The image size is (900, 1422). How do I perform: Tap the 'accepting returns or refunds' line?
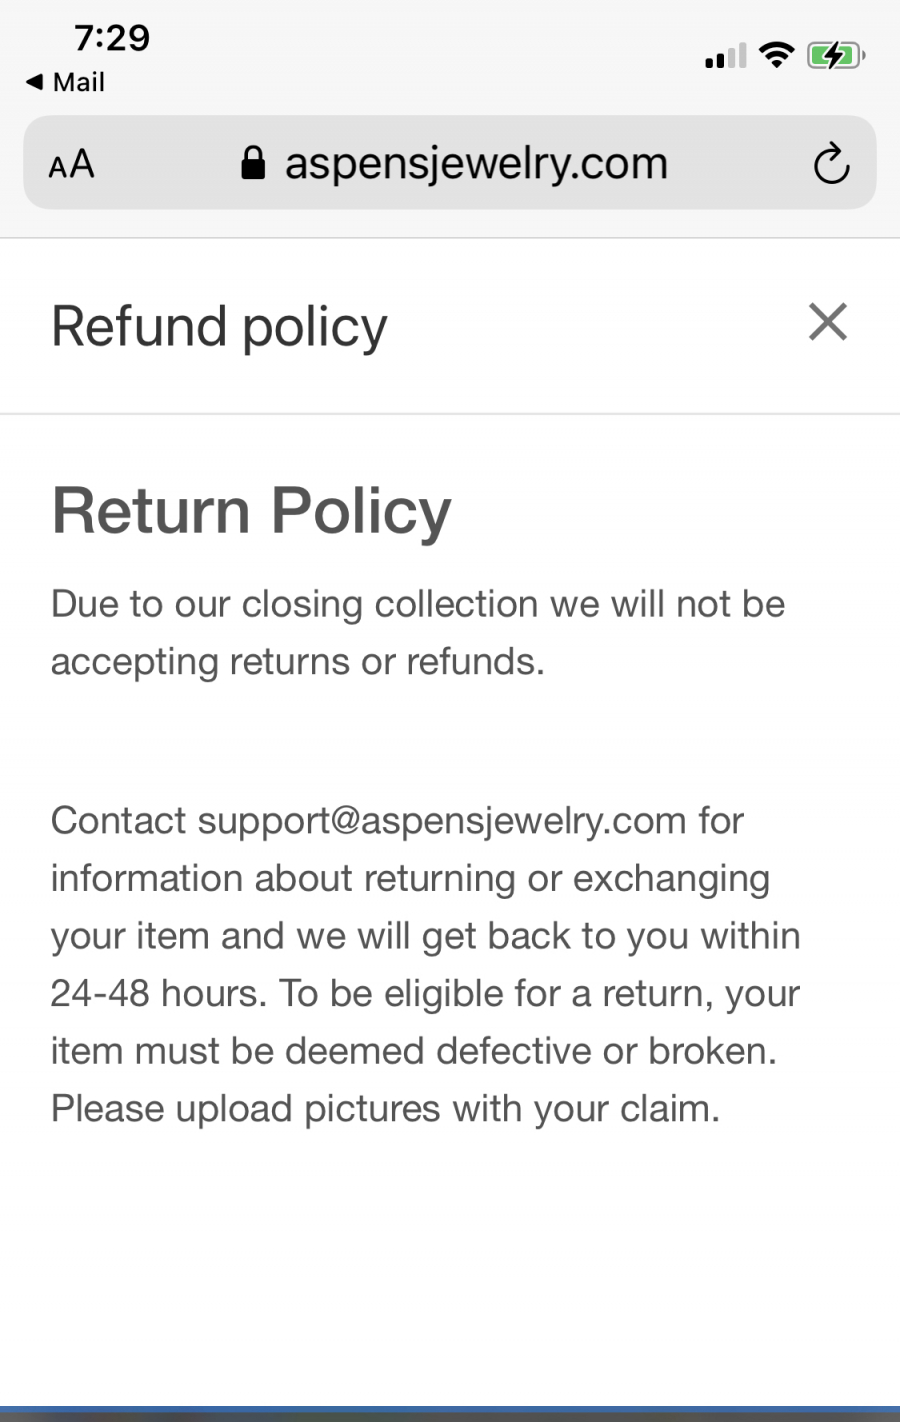pos(297,662)
